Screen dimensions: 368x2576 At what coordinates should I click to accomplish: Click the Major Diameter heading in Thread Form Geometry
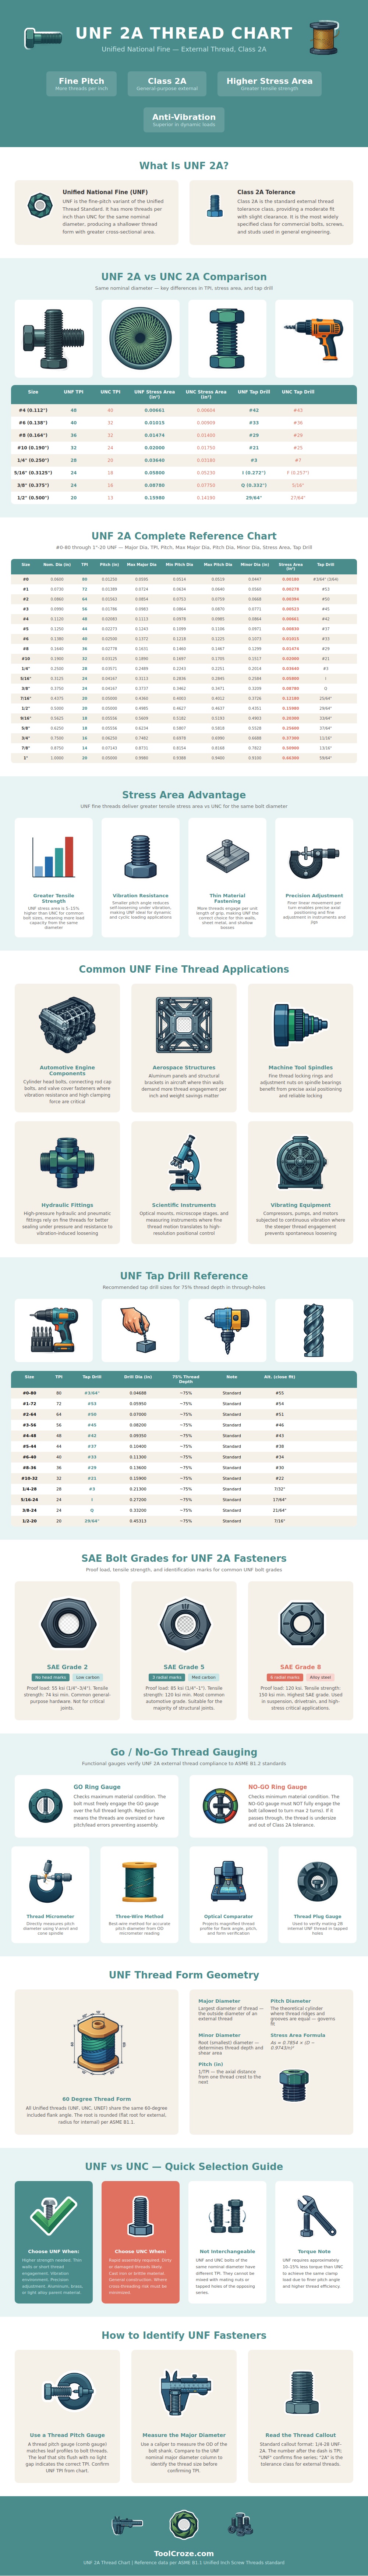[219, 2001]
